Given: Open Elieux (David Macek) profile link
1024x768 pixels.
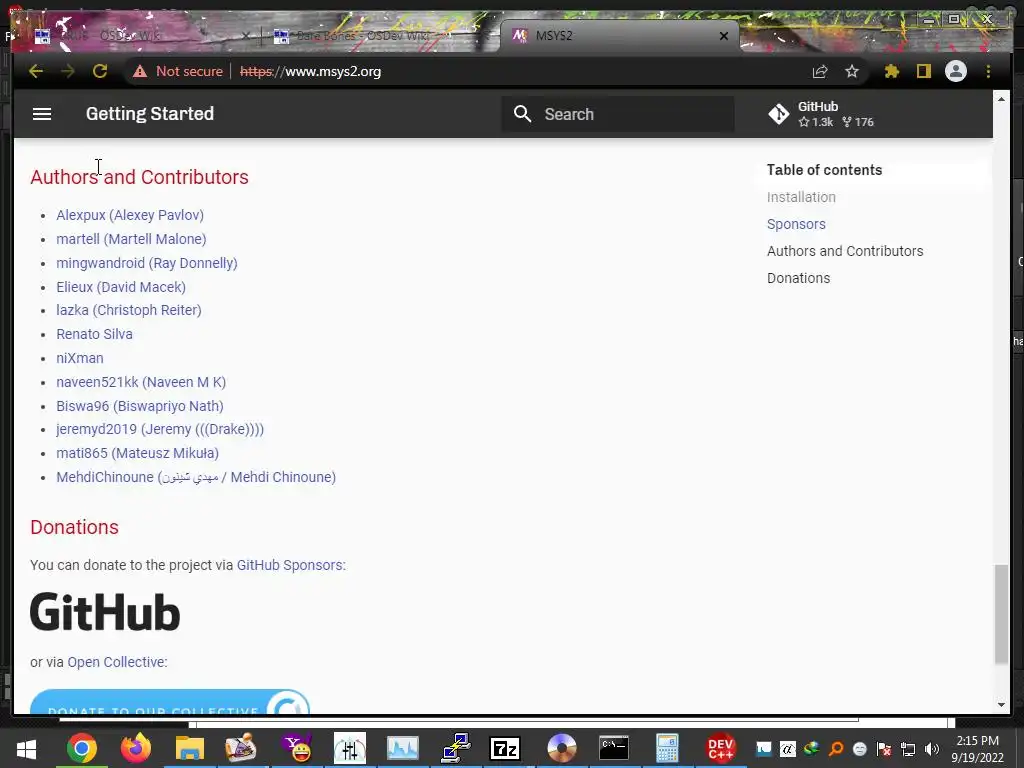Looking at the screenshot, I should [x=121, y=287].
